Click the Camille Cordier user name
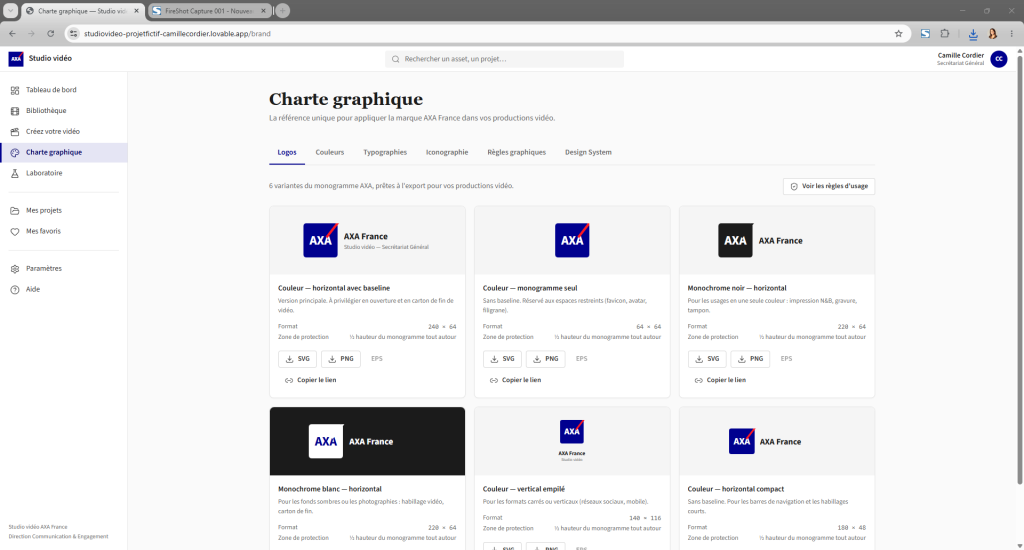The image size is (1024, 550). coord(961,56)
